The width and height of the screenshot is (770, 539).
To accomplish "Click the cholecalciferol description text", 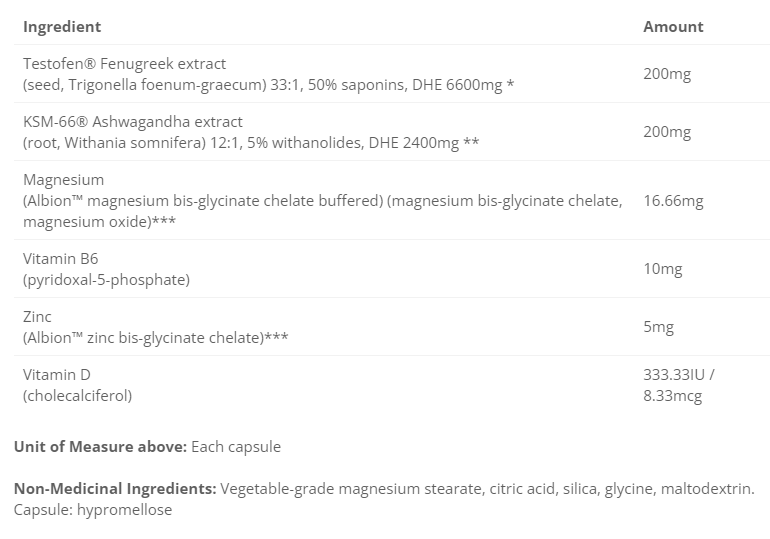I will (x=77, y=395).
